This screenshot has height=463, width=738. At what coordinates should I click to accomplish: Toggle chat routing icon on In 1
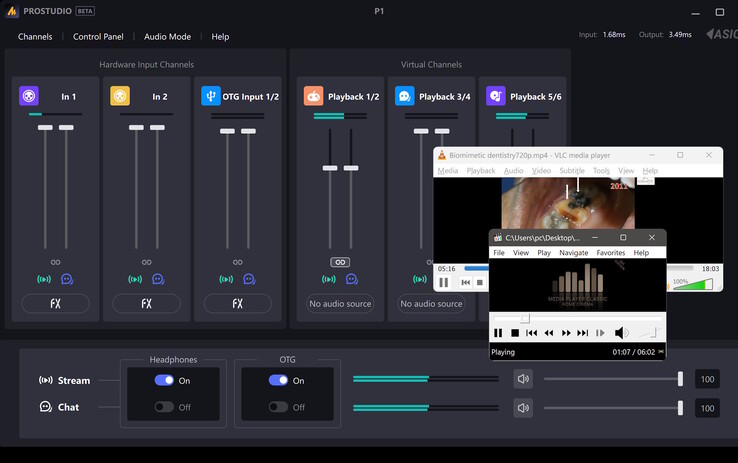pos(67,279)
